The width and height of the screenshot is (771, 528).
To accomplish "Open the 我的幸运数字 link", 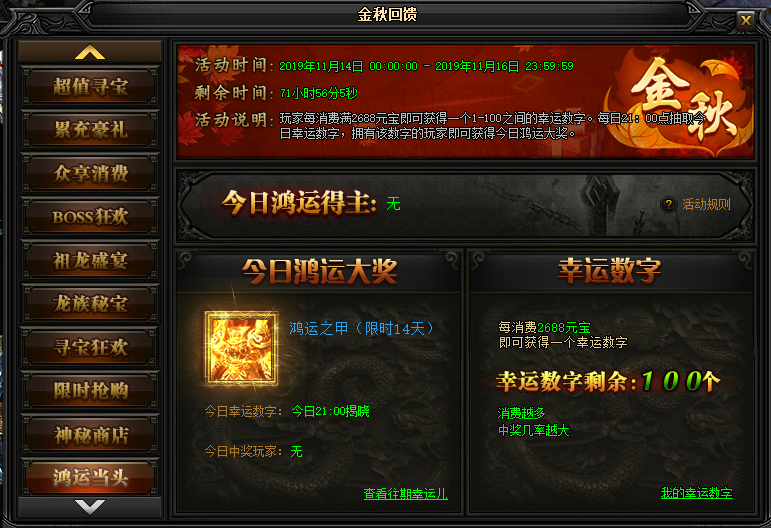I will pos(697,493).
